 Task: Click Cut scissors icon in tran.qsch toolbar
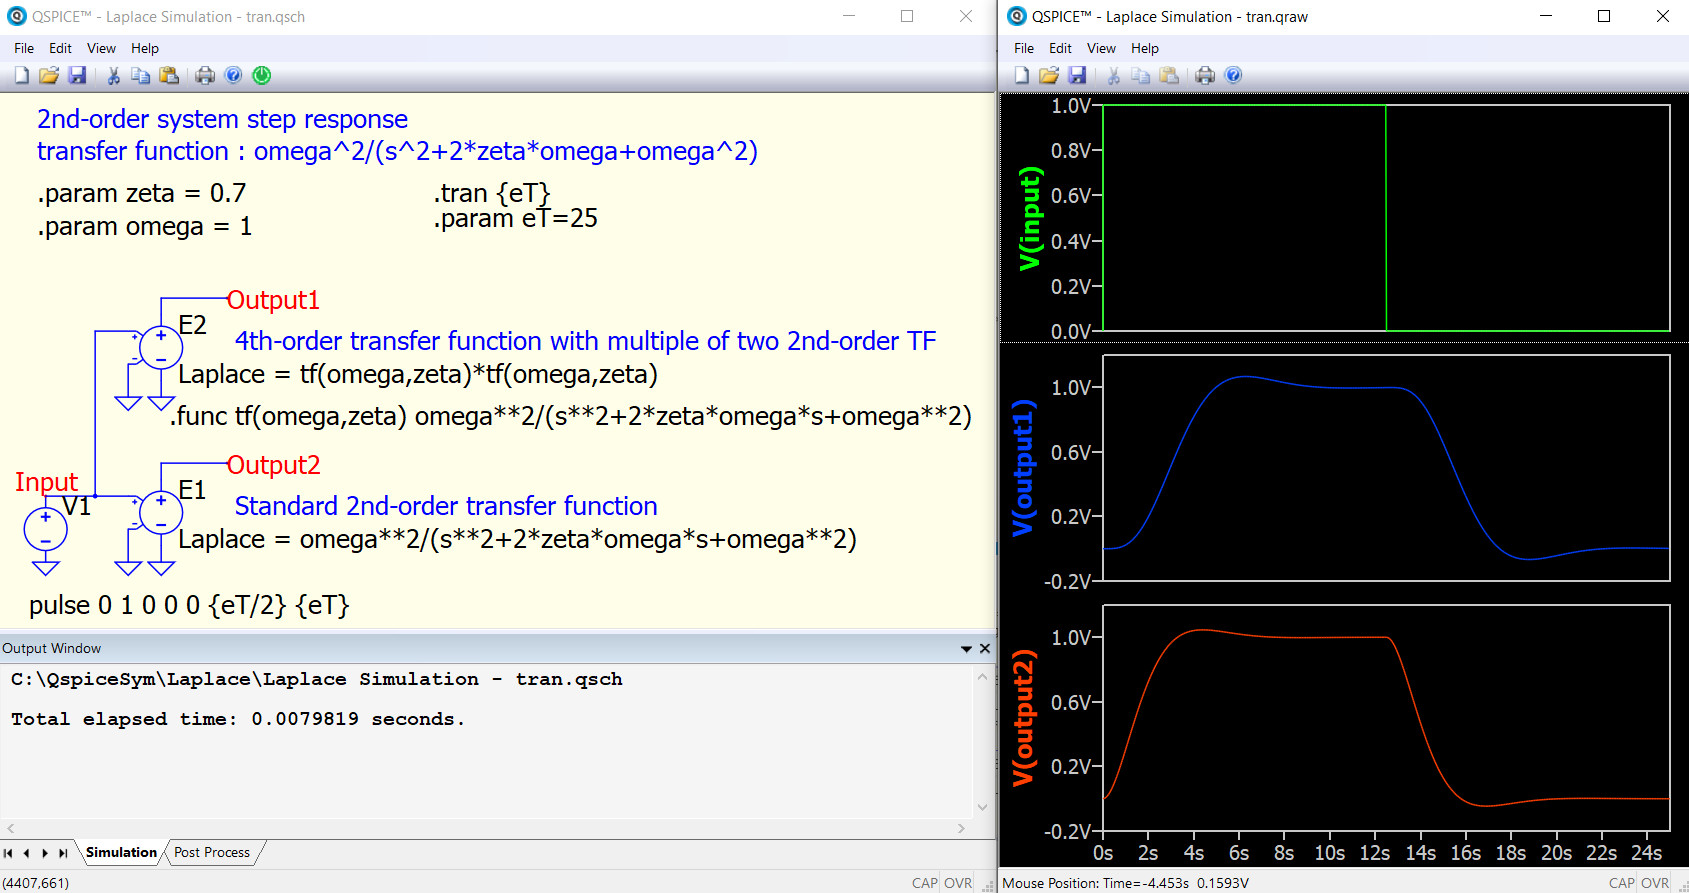pos(113,75)
